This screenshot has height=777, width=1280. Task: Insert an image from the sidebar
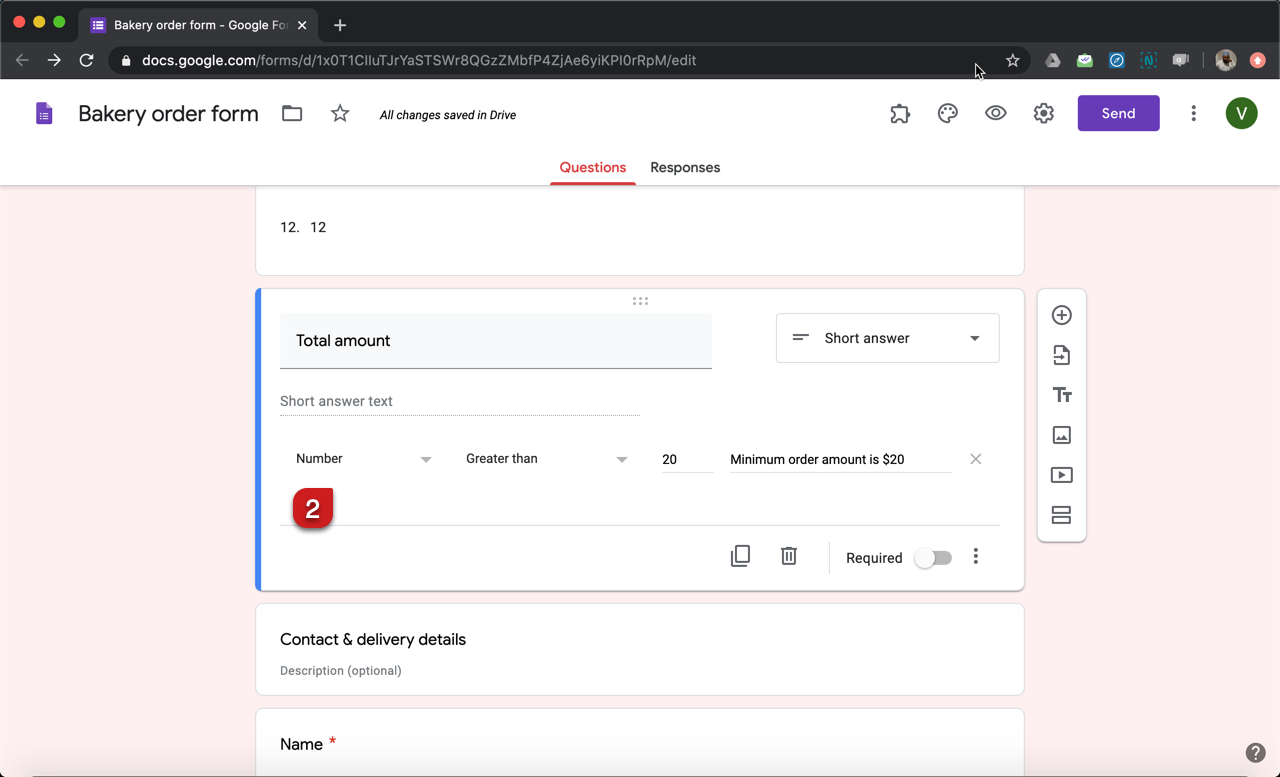1061,435
